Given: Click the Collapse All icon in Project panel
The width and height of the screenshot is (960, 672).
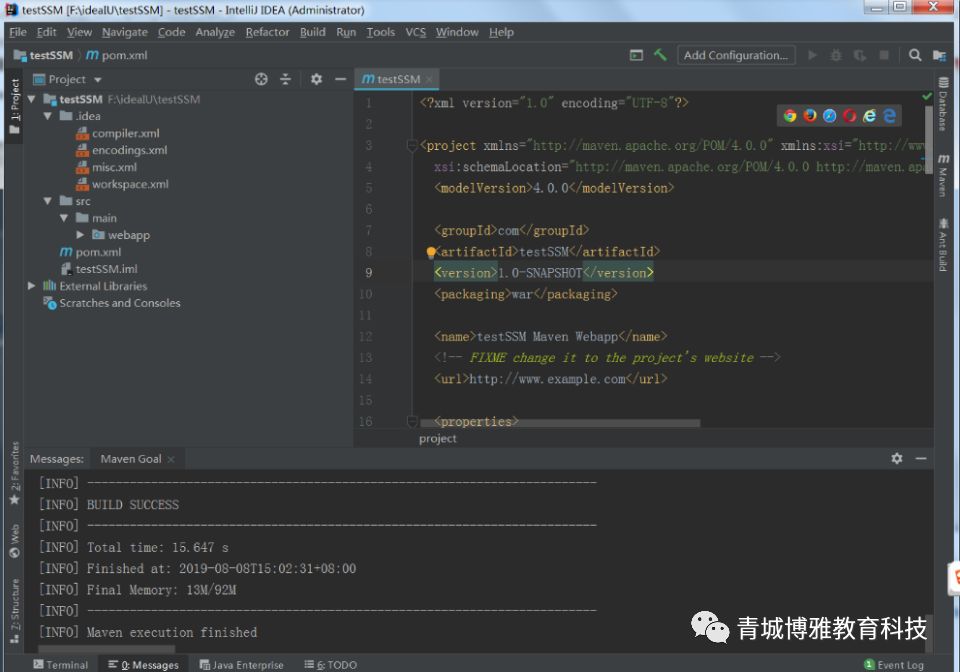Looking at the screenshot, I should 285,79.
